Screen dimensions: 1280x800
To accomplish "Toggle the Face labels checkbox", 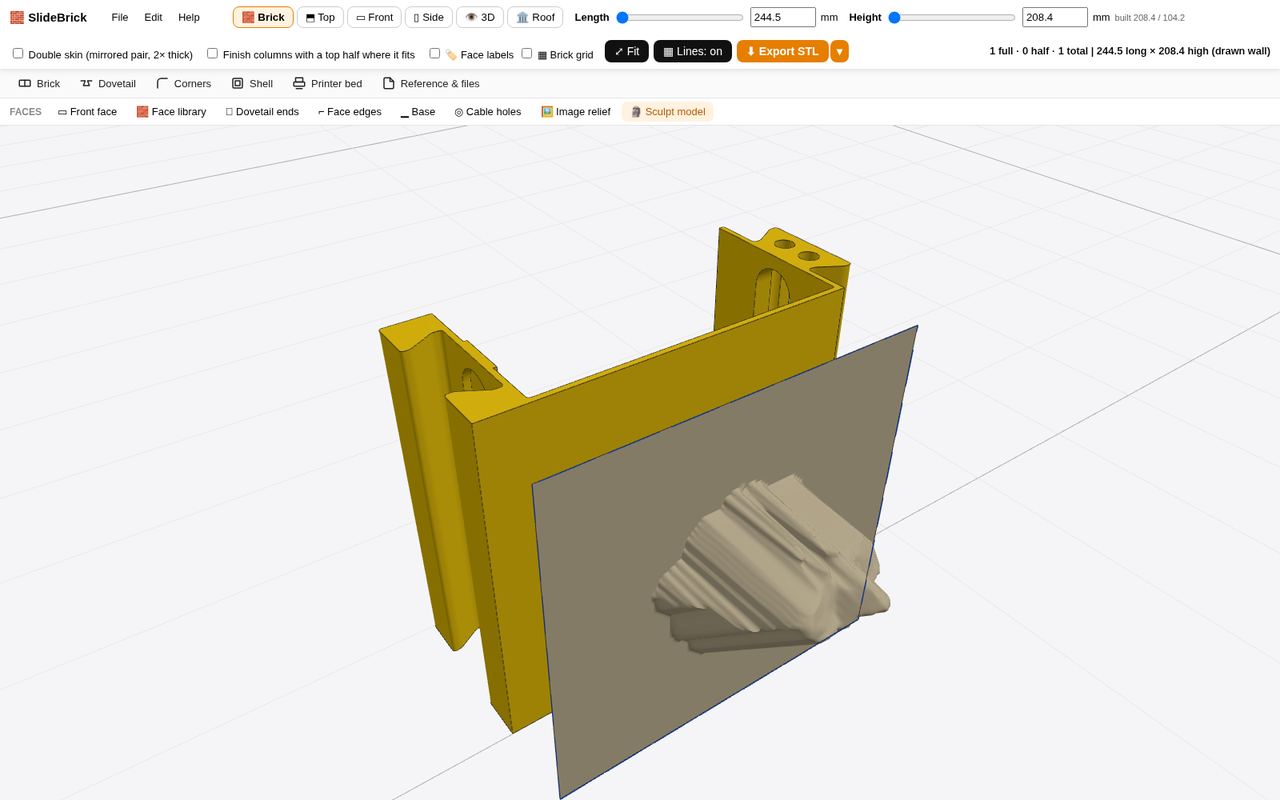I will coord(434,53).
